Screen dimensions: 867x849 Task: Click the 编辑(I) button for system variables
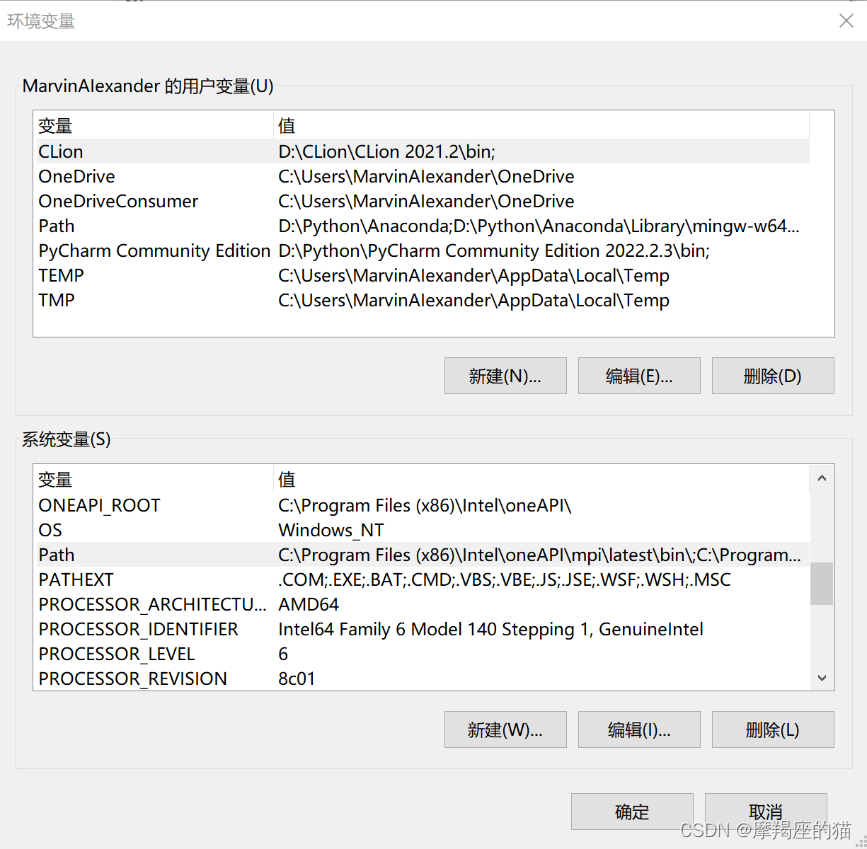click(x=639, y=729)
